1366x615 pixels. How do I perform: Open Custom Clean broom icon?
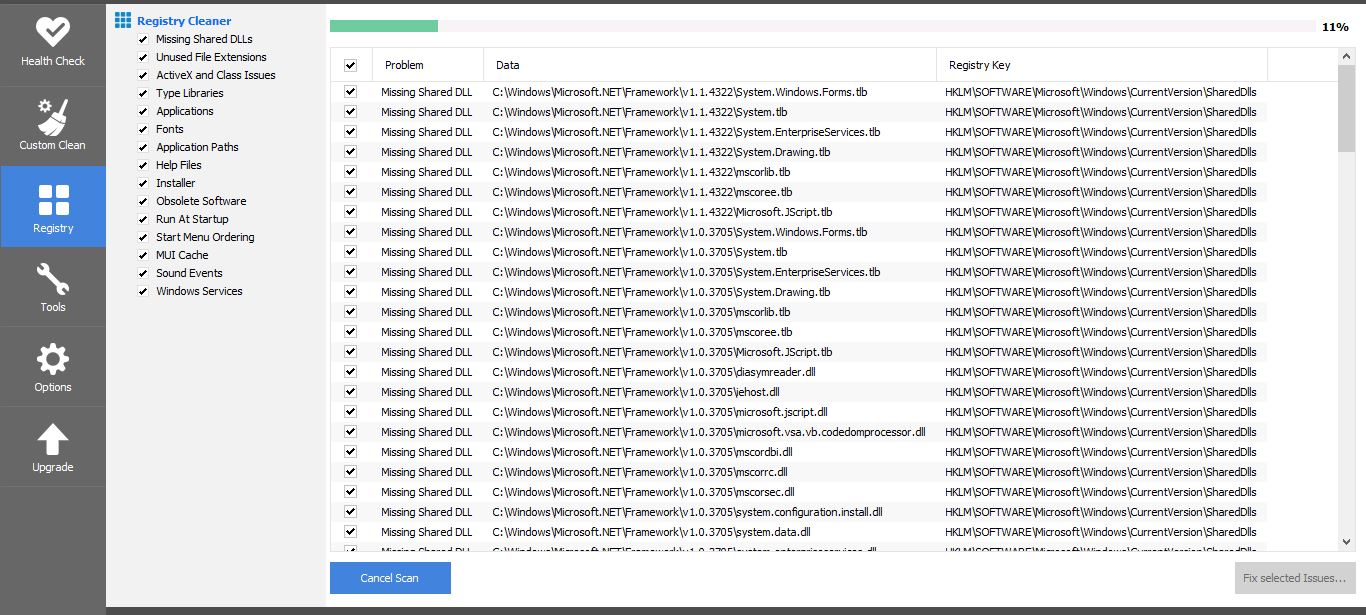[52, 117]
